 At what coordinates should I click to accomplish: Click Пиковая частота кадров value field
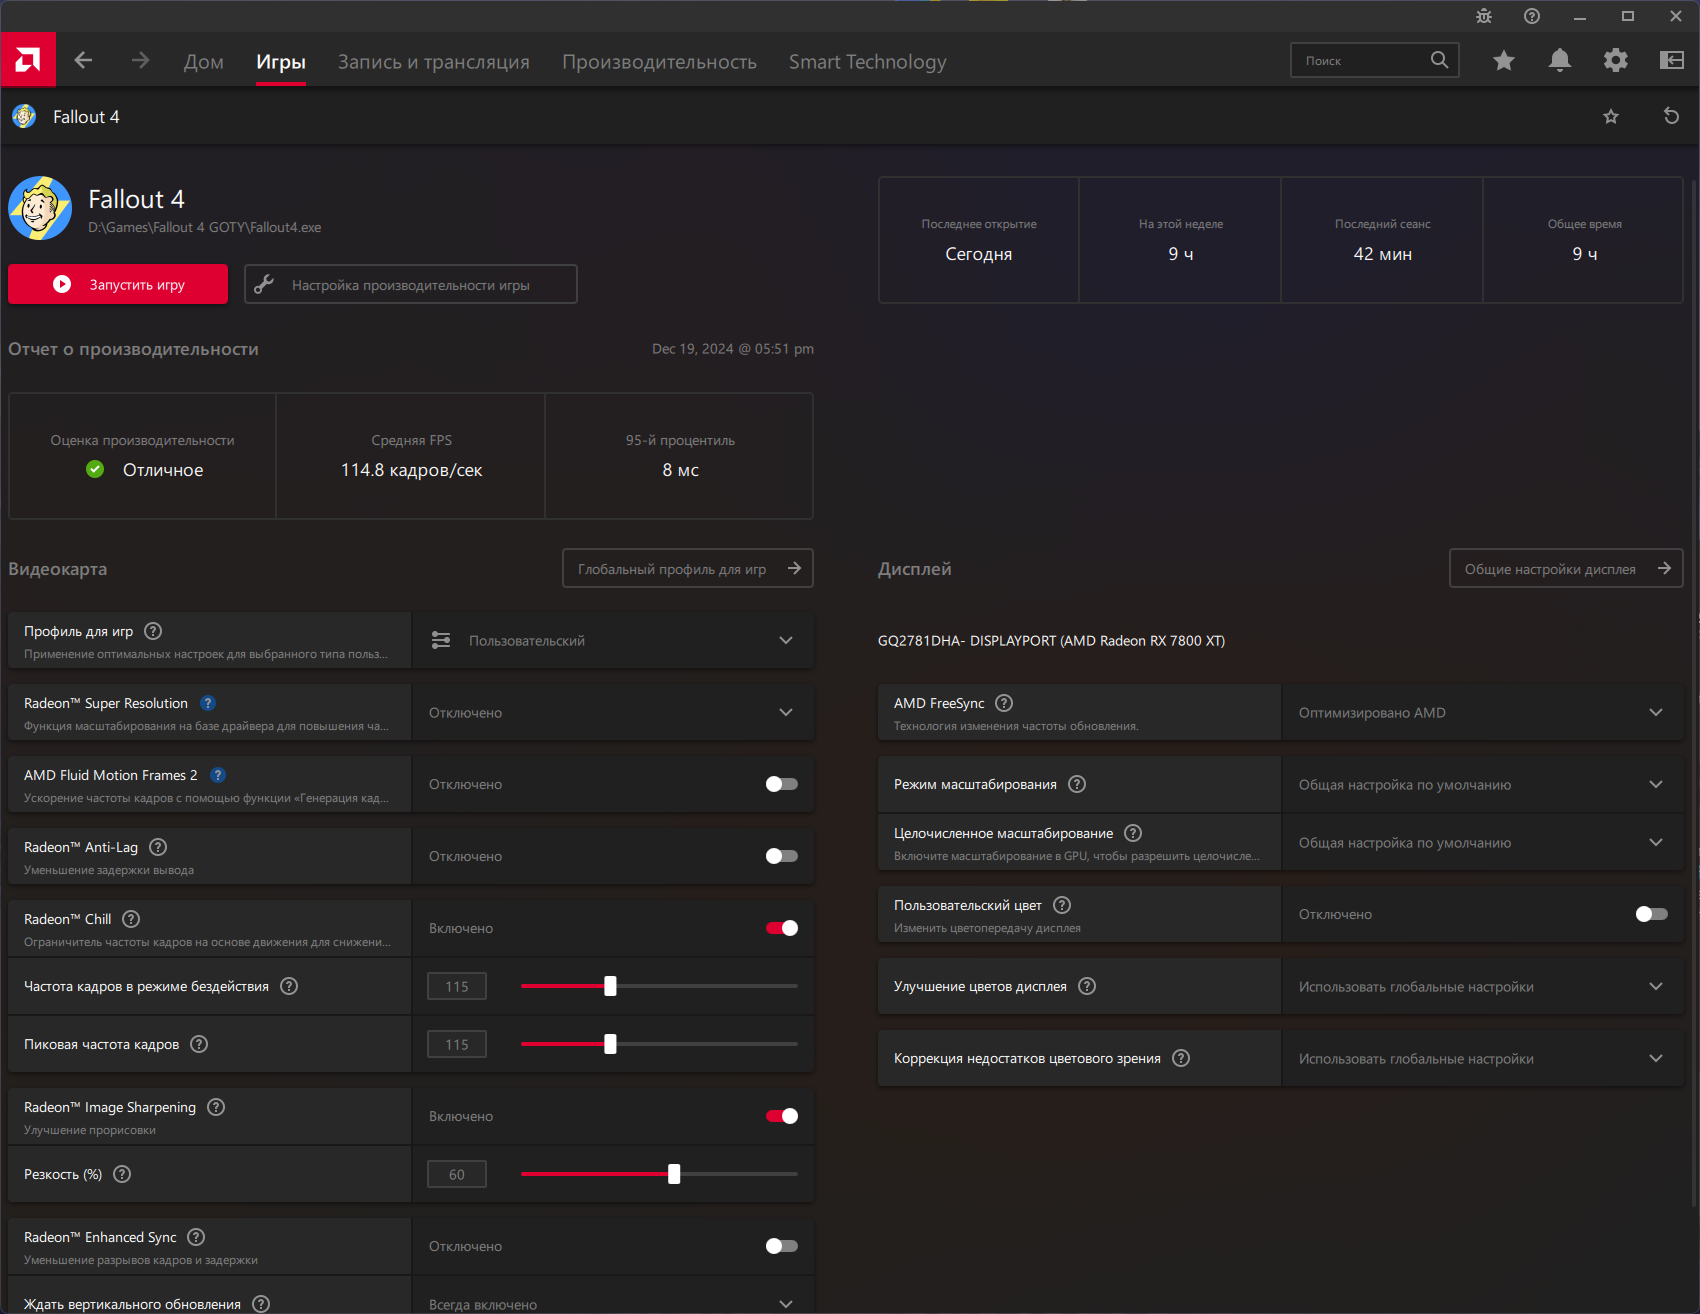(457, 1044)
